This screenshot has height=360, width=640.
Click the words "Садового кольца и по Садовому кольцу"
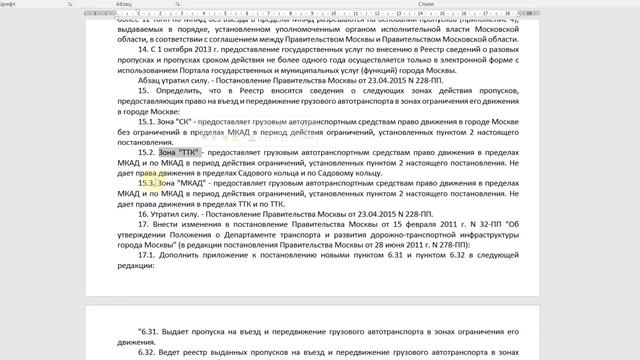(x=311, y=173)
